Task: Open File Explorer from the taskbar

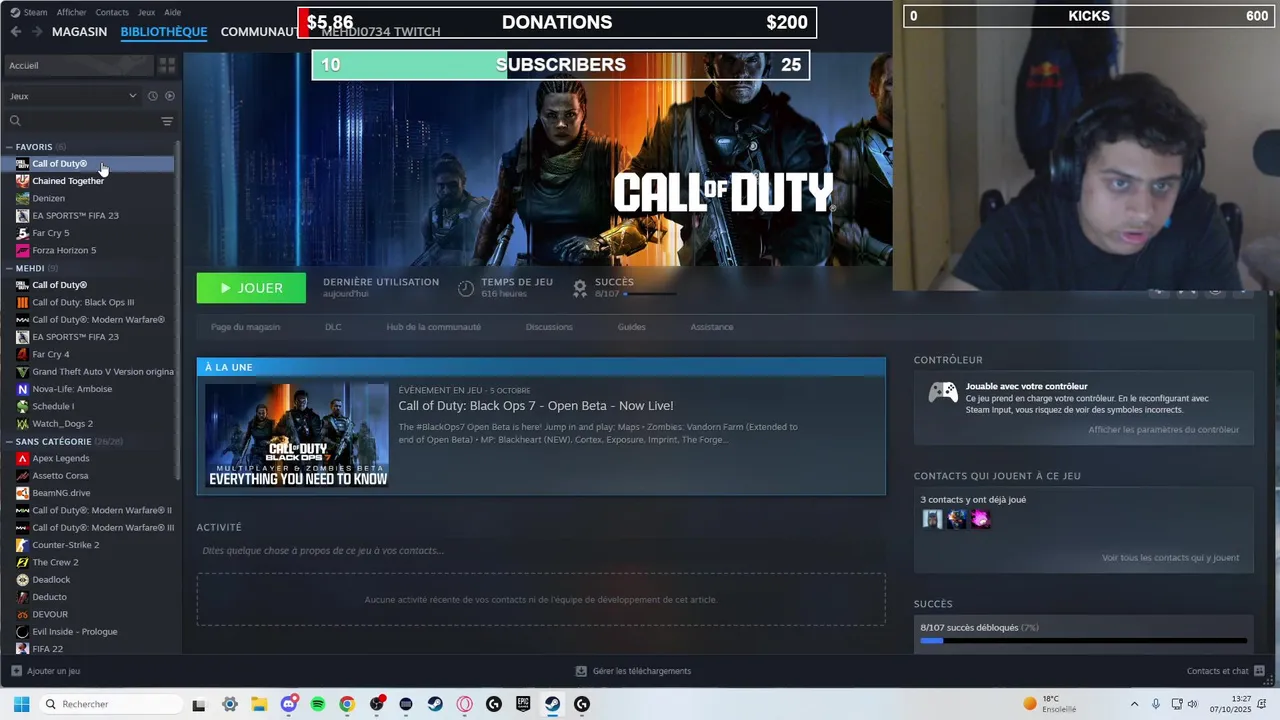Action: pyautogui.click(x=259, y=704)
